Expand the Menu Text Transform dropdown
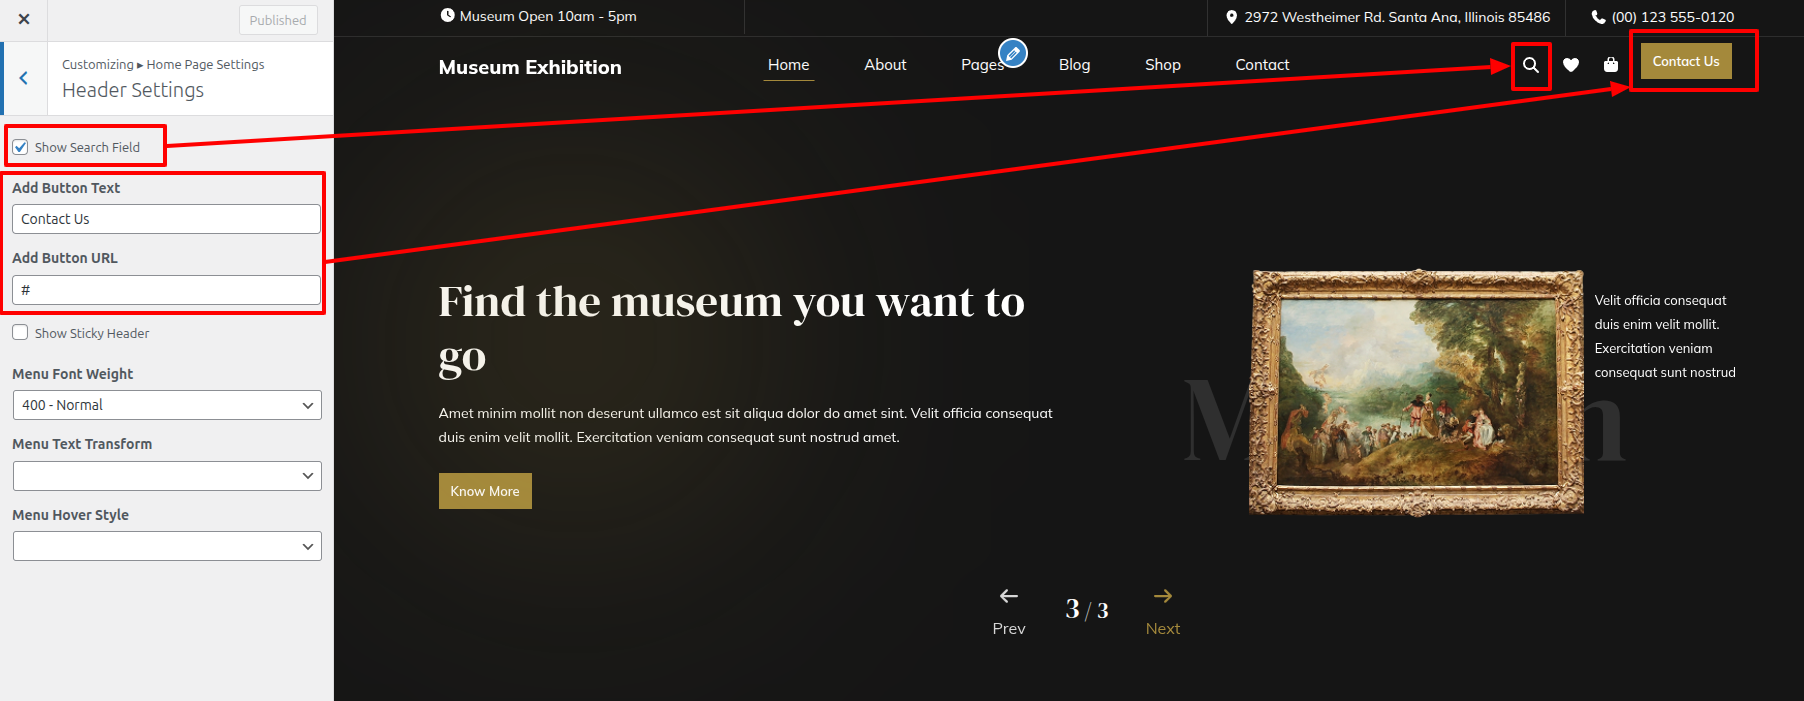 click(x=167, y=476)
